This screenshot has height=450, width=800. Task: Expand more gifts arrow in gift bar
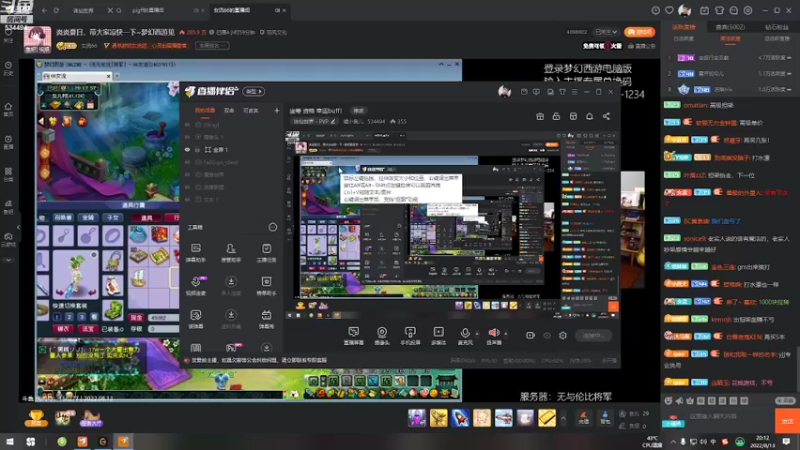(563, 418)
